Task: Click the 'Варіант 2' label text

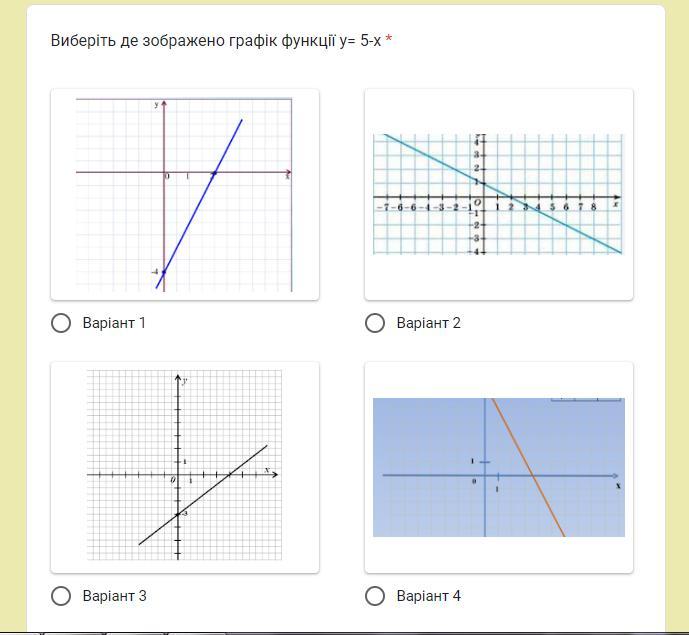Action: [428, 323]
